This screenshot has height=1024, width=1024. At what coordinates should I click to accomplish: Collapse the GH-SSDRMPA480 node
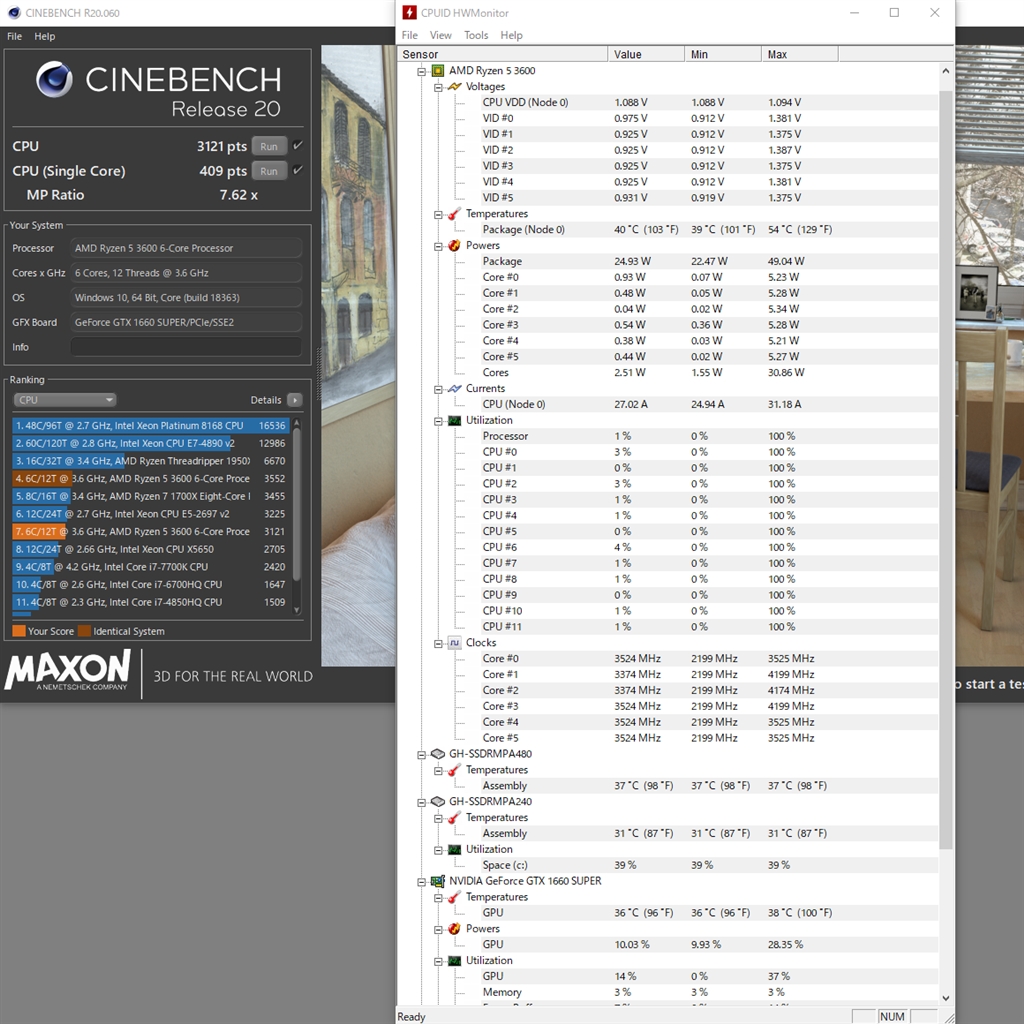[421, 754]
